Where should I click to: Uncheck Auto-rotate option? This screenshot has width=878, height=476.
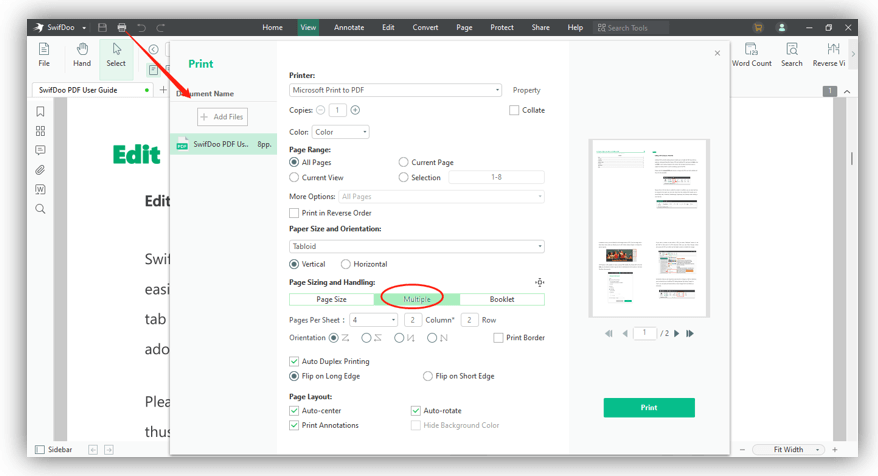click(415, 410)
